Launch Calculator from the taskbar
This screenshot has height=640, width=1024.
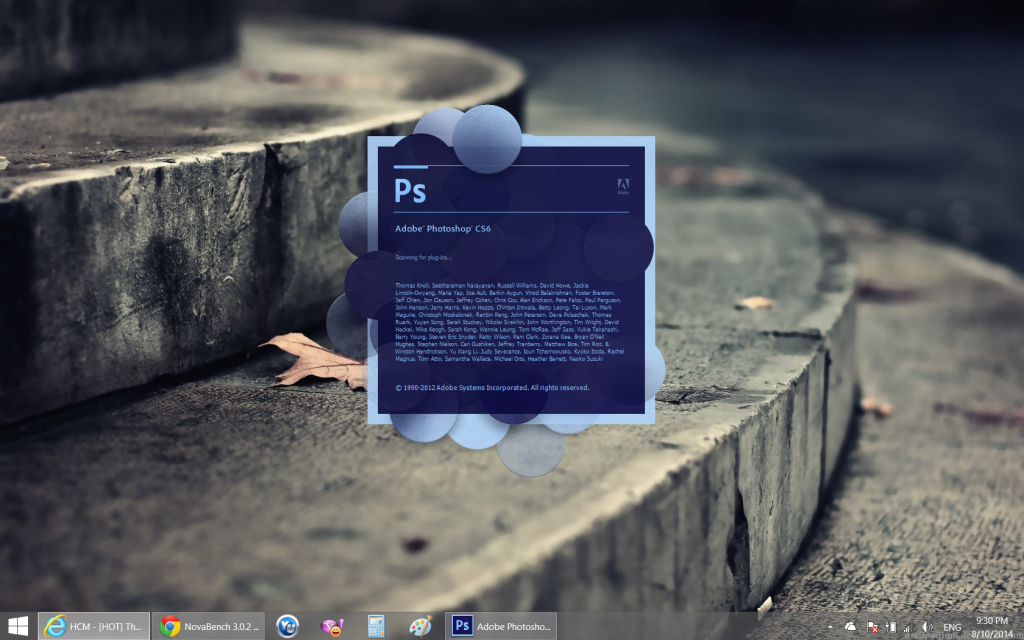click(376, 626)
